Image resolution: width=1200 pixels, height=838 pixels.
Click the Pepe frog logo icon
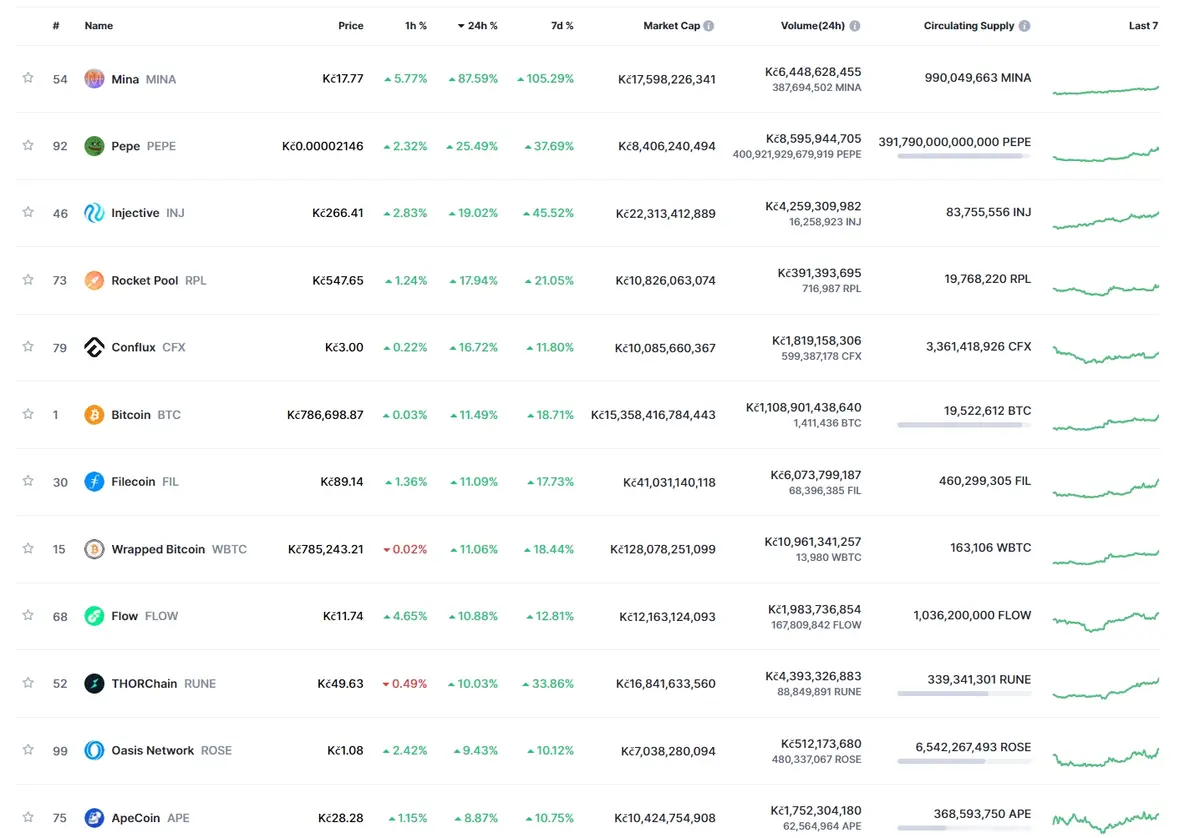94,146
